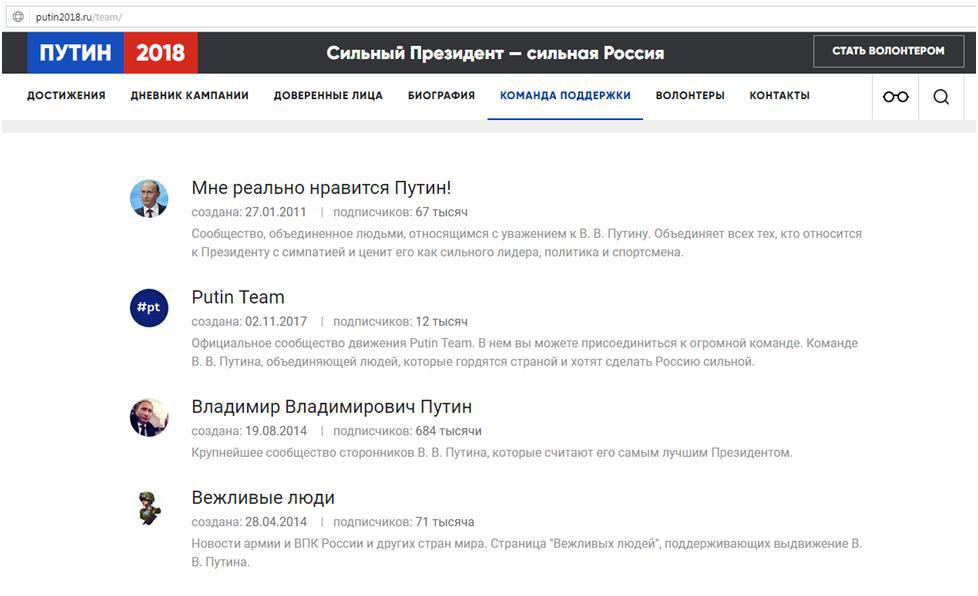Click the description starting Официальное сообщество движения
The image size is (978, 596).
[525, 352]
